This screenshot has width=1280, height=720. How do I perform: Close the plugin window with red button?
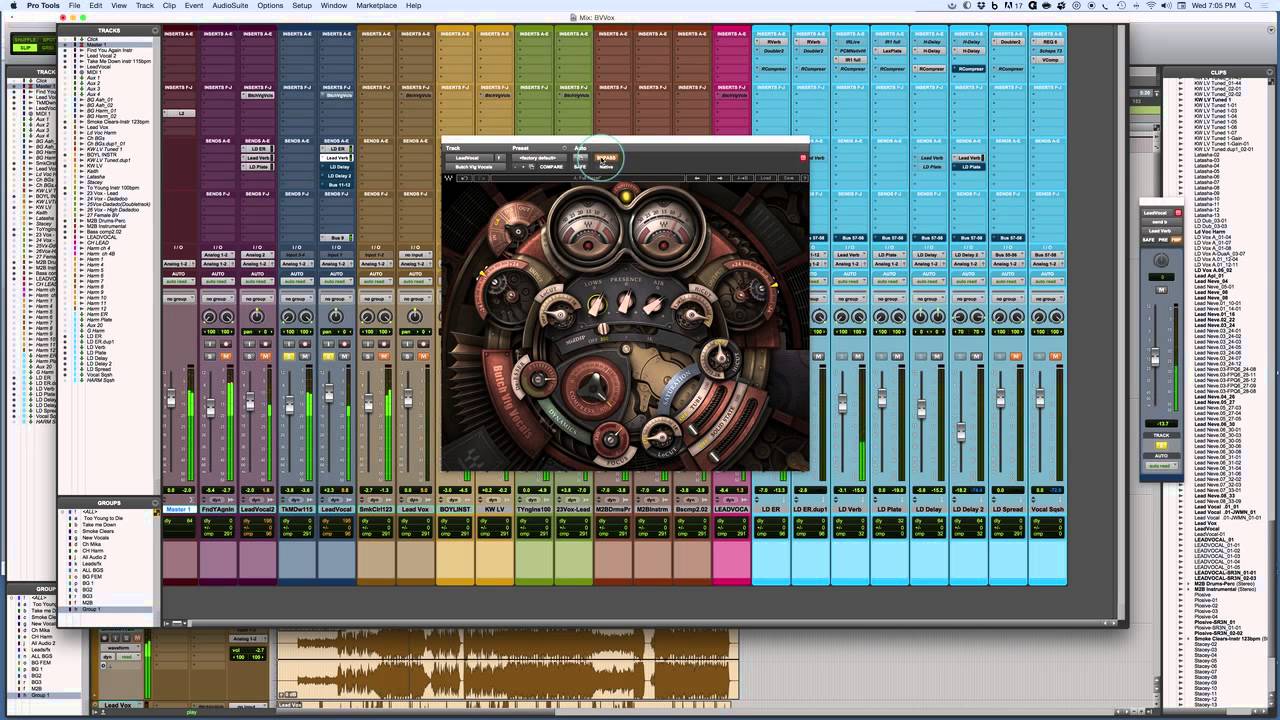803,158
